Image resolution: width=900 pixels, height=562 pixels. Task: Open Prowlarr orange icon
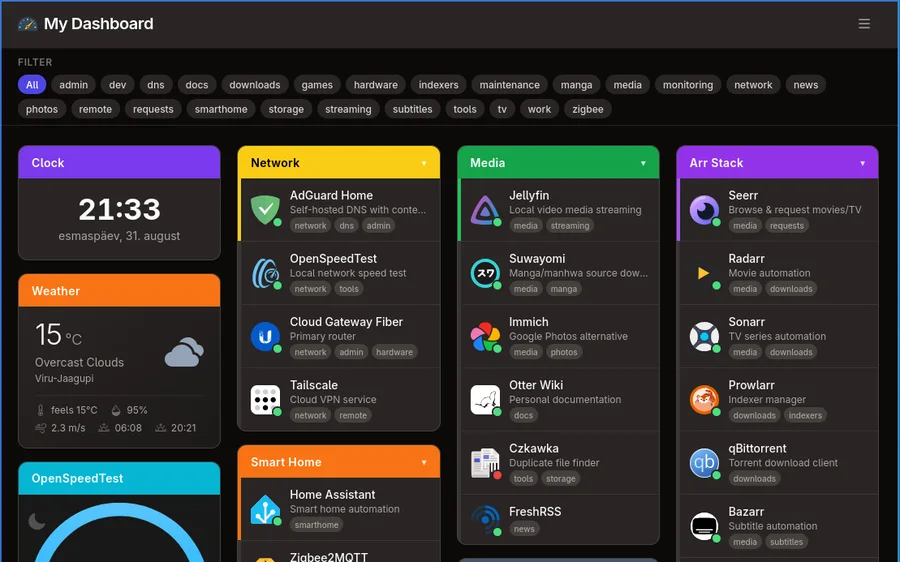[704, 400]
